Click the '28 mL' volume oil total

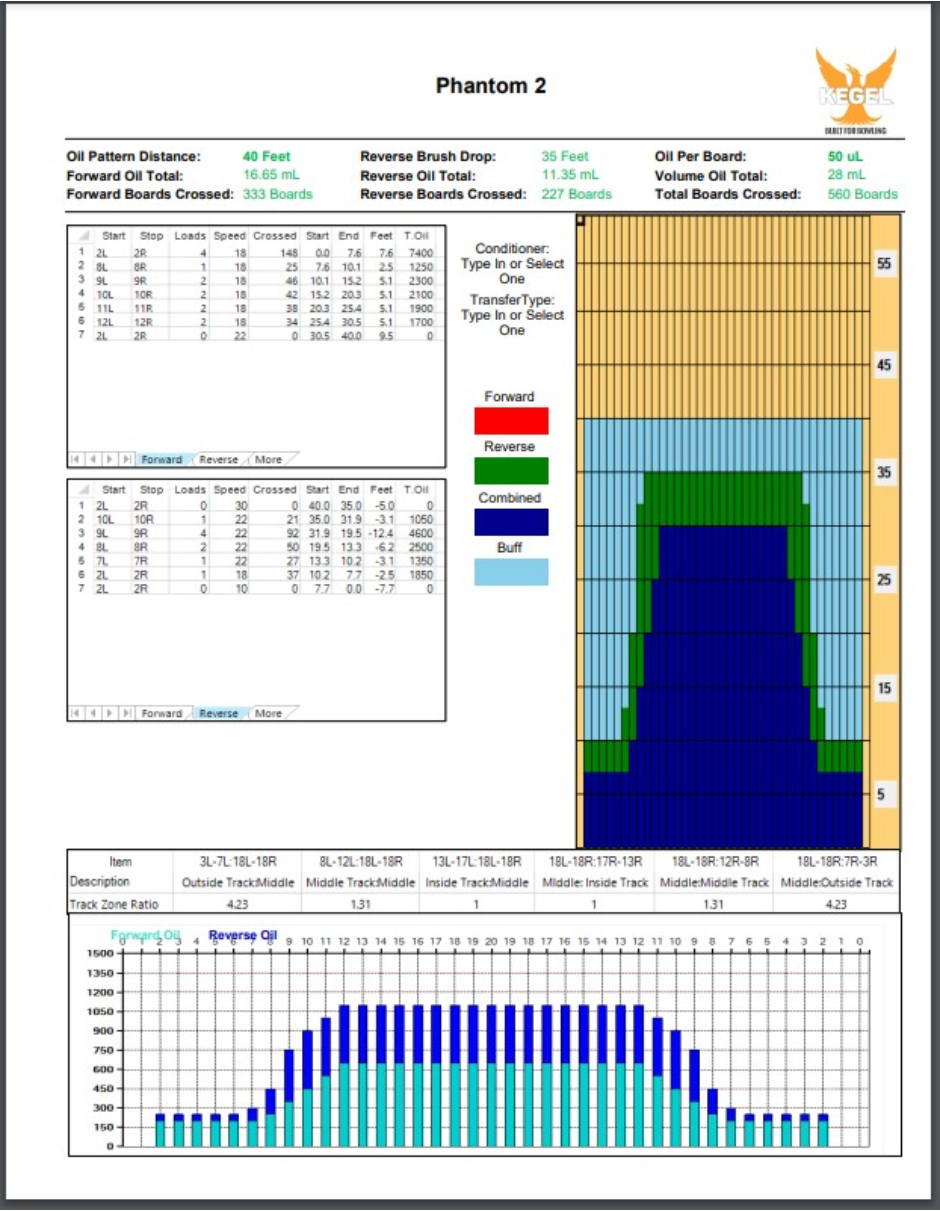pos(846,175)
